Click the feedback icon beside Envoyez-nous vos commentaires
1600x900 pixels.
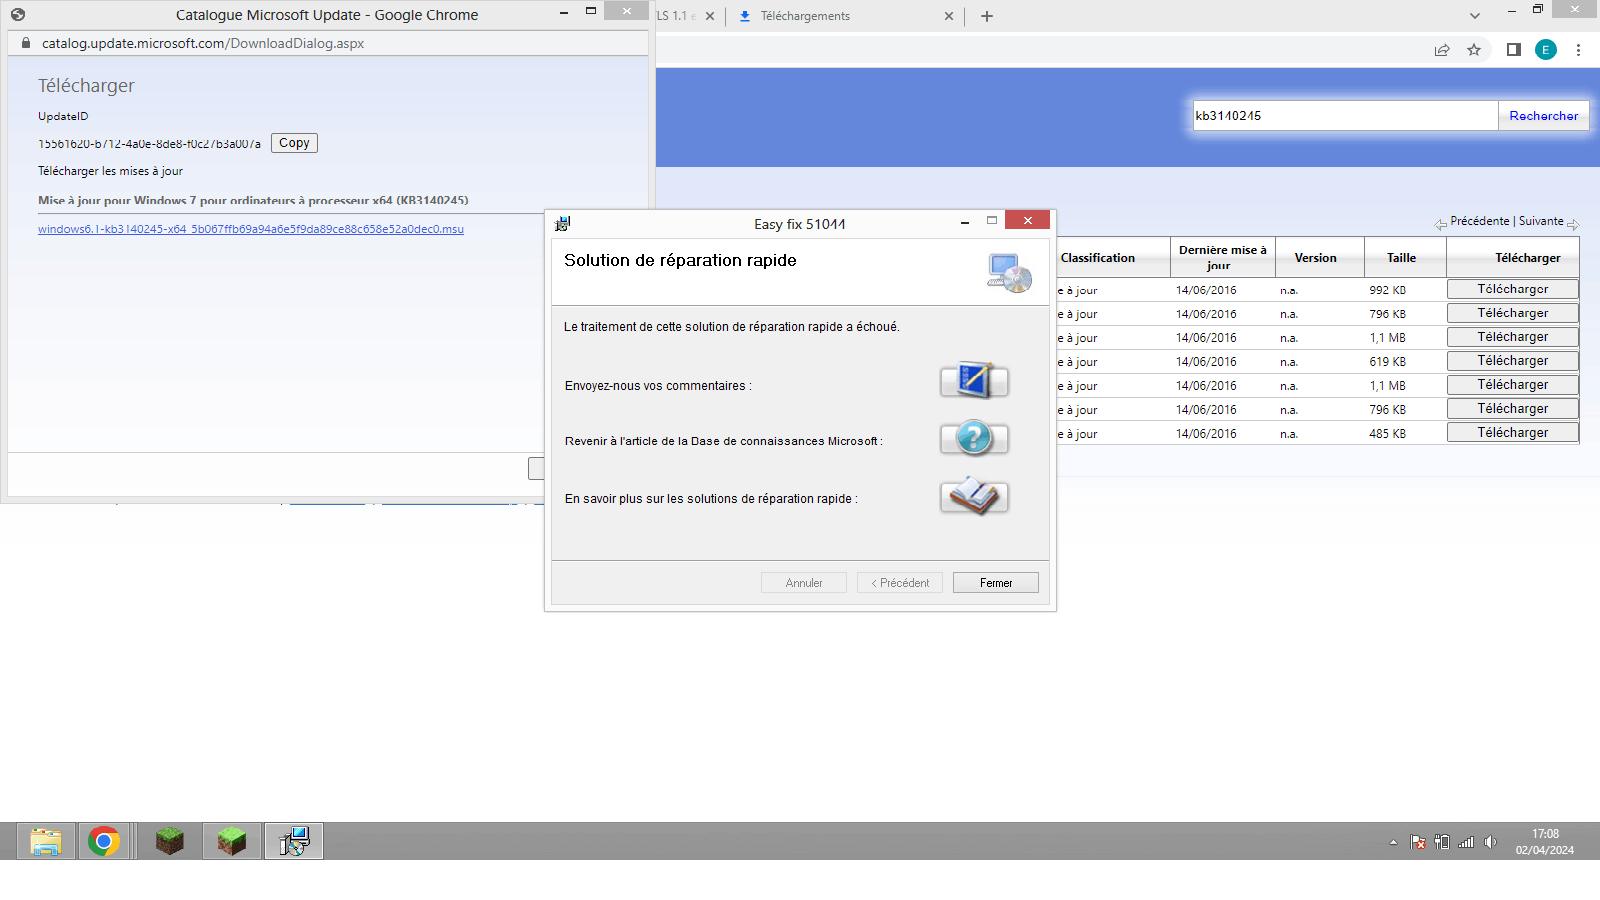pos(974,381)
